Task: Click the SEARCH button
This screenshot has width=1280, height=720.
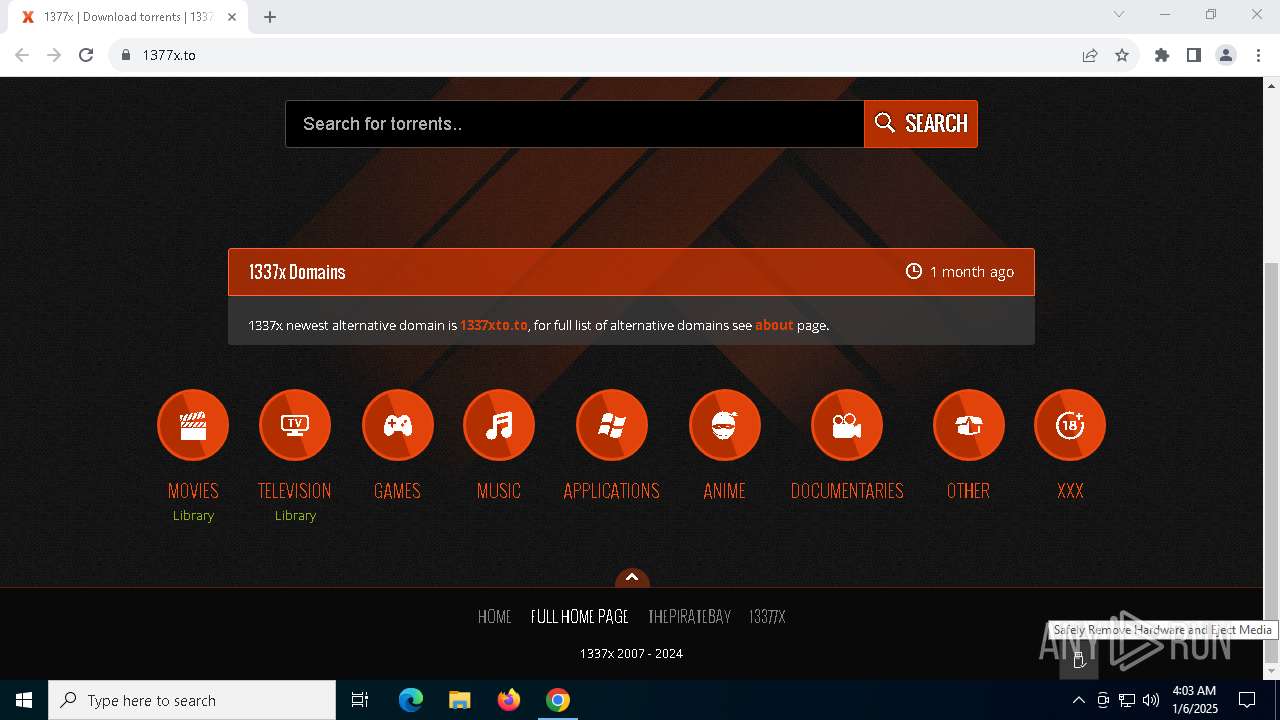Action: pos(921,124)
